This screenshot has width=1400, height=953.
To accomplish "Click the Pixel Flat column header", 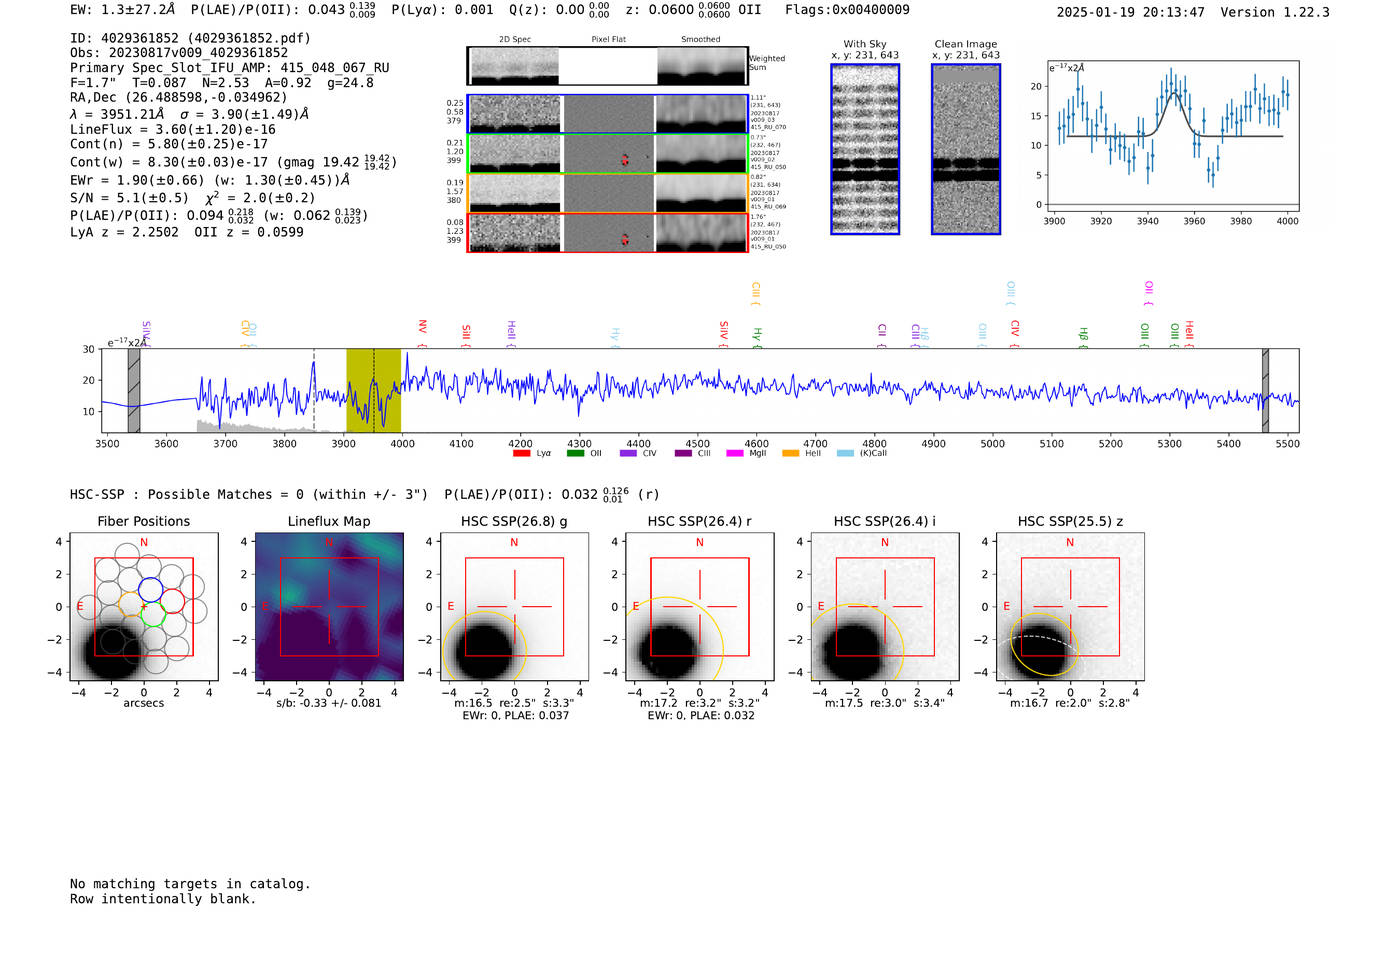I will (608, 39).
